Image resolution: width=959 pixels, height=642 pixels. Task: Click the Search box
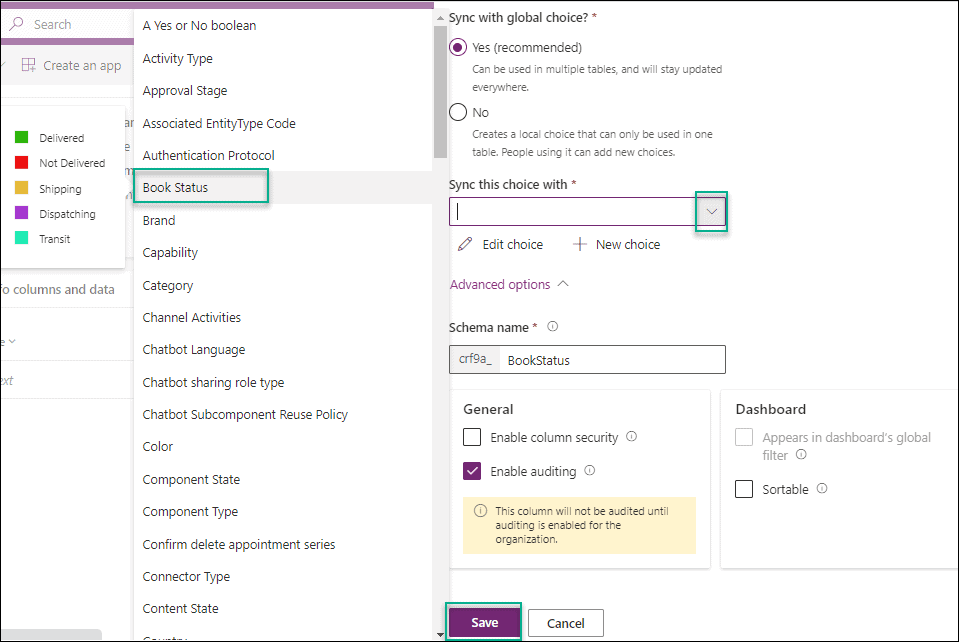click(x=67, y=24)
